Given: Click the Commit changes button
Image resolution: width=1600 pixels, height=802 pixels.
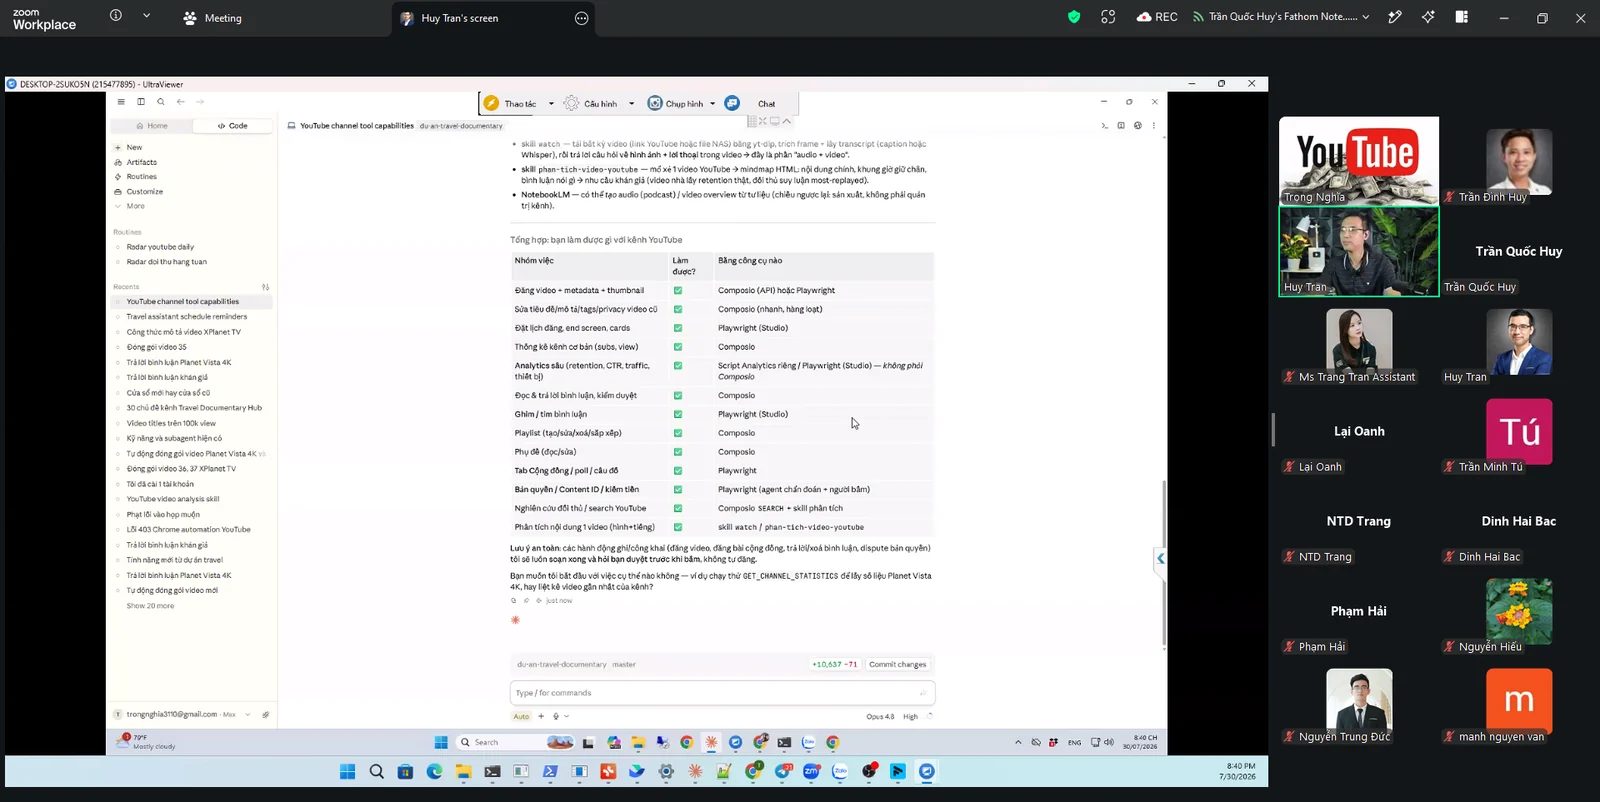Looking at the screenshot, I should pyautogui.click(x=897, y=664).
